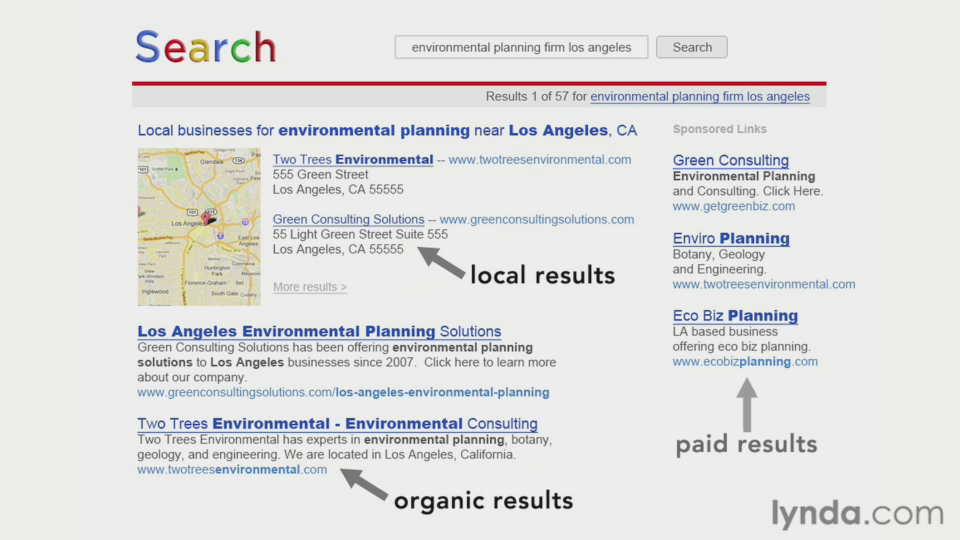Viewport: 960px width, 540px height.
Task: Open Enviro Planning sponsored link
Action: 731,238
